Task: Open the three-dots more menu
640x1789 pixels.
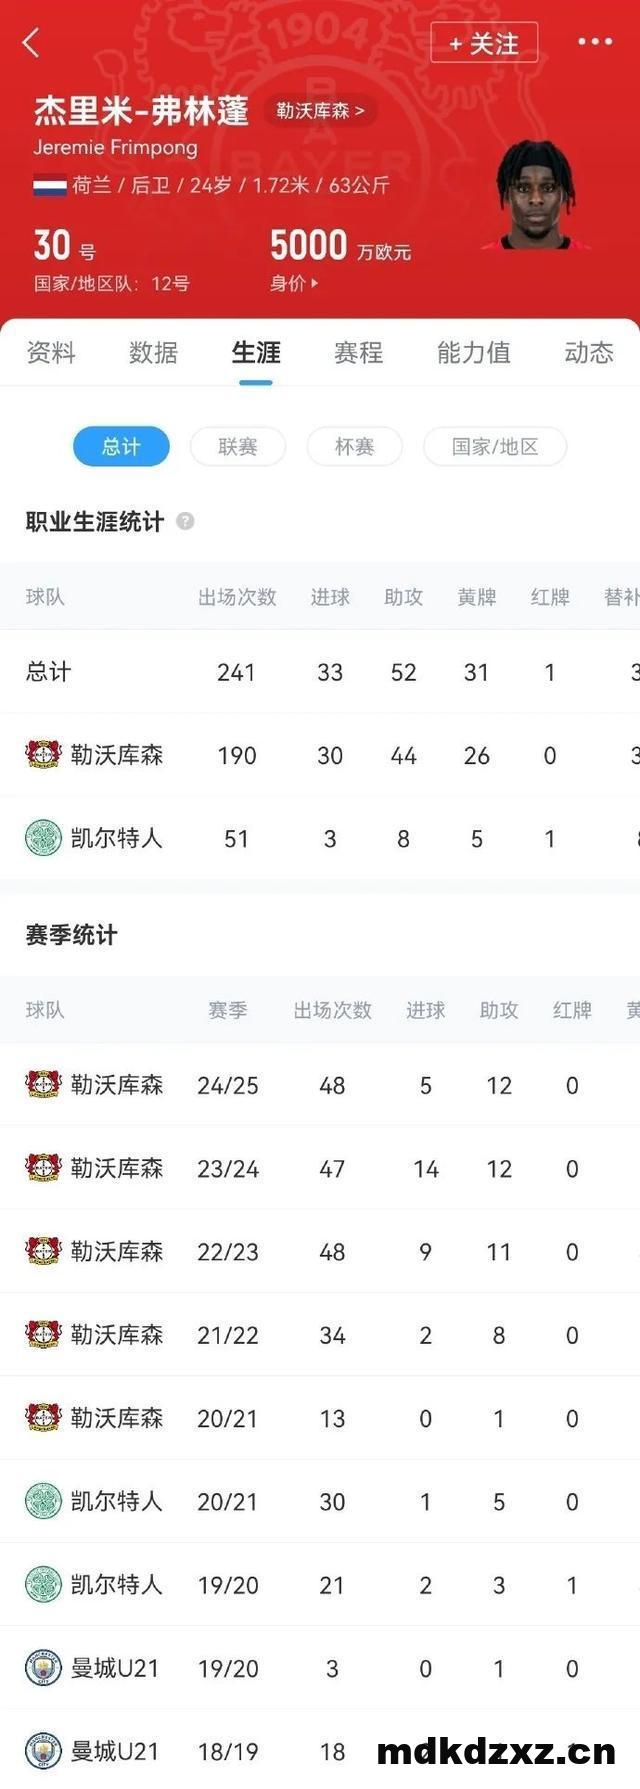Action: point(594,42)
